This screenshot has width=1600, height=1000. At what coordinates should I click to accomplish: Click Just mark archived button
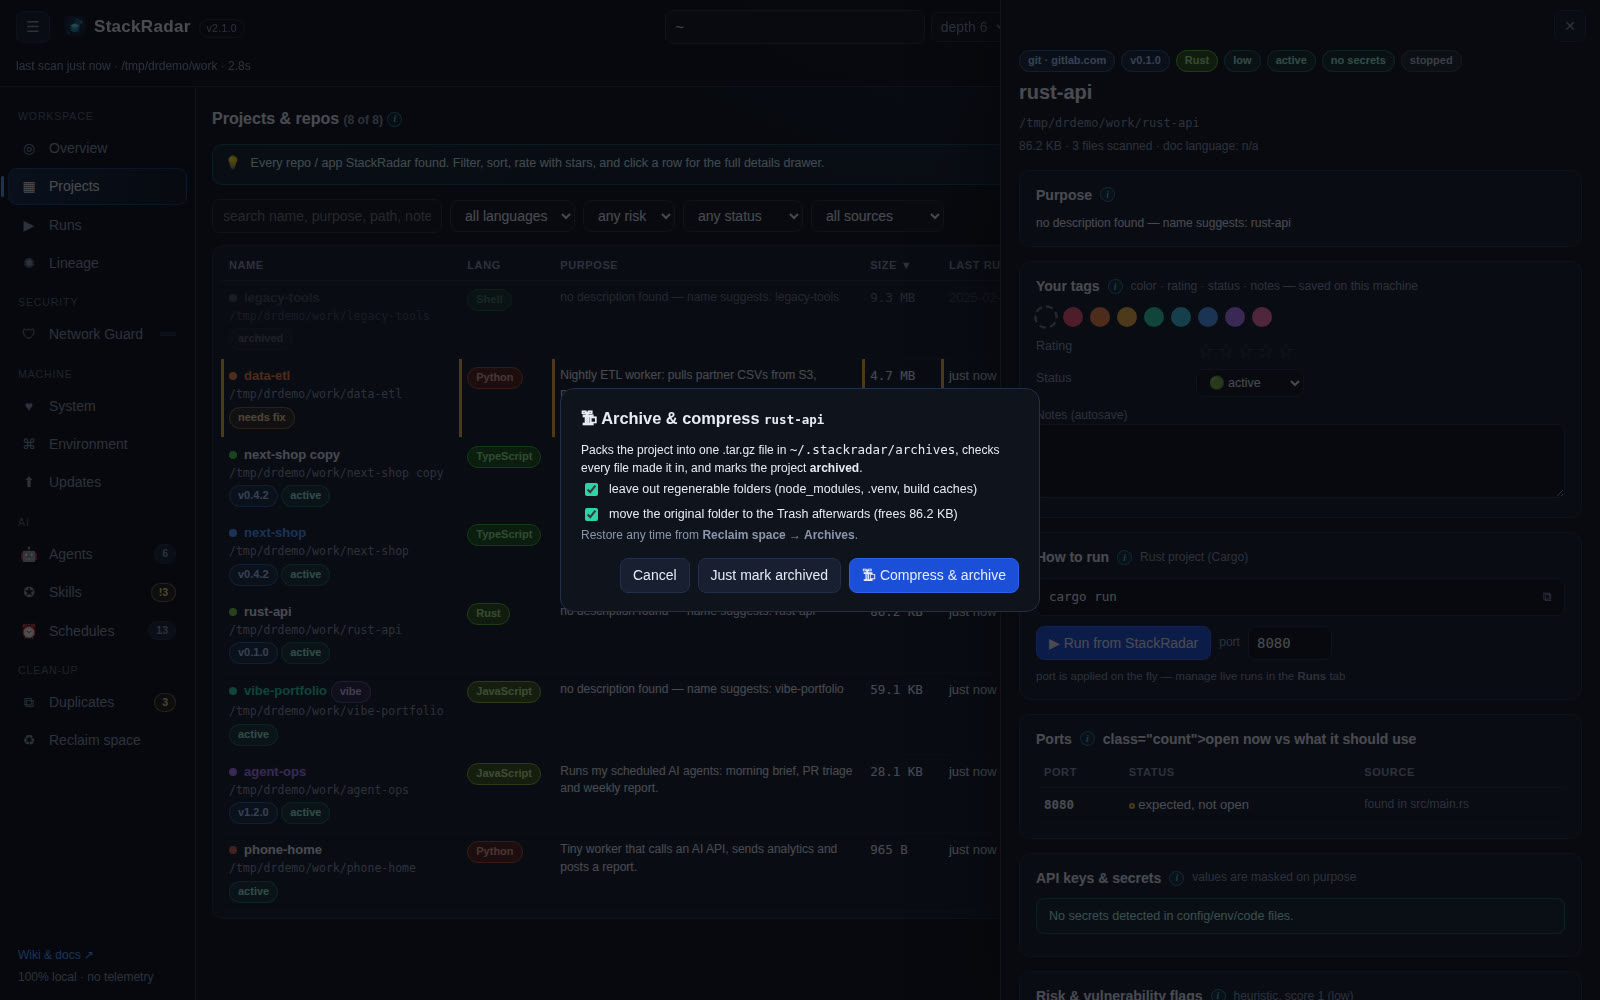769,576
